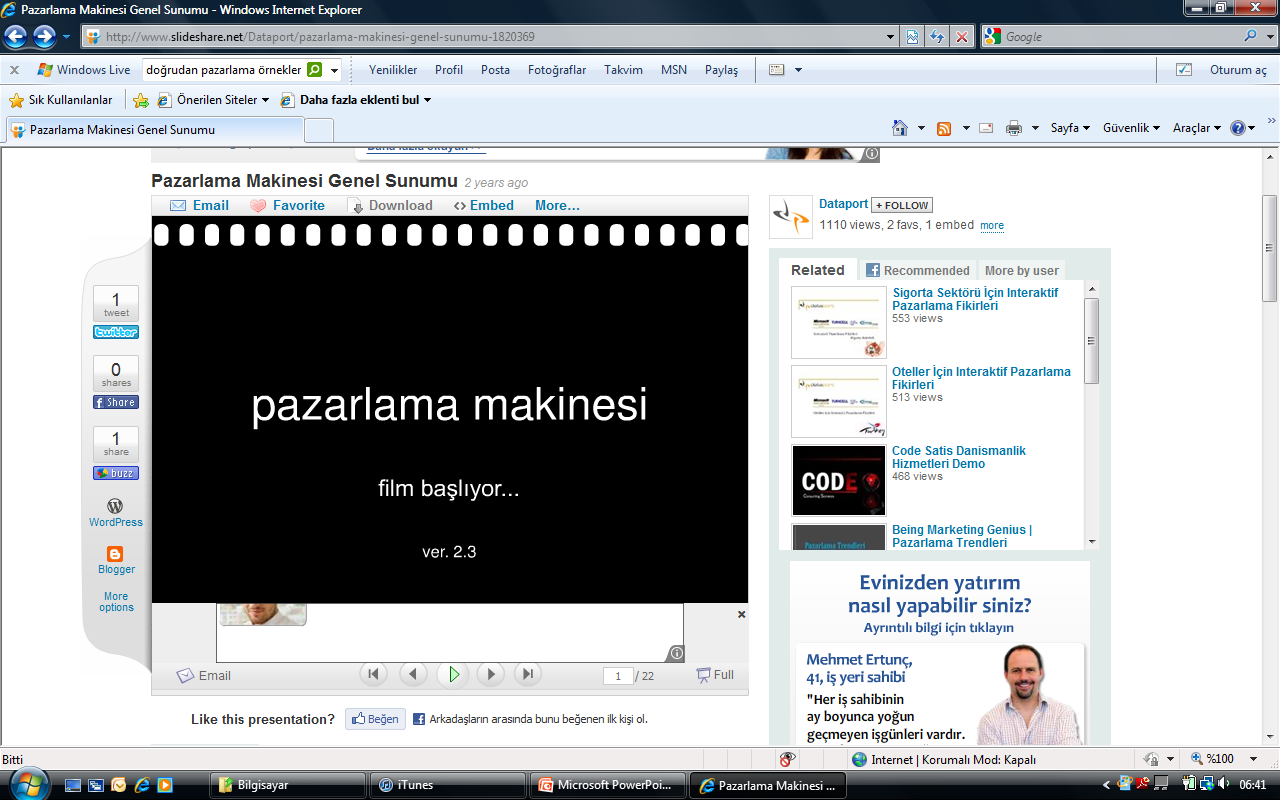
Task: Open the Compatibility View icon in address bar
Action: [x=913, y=37]
